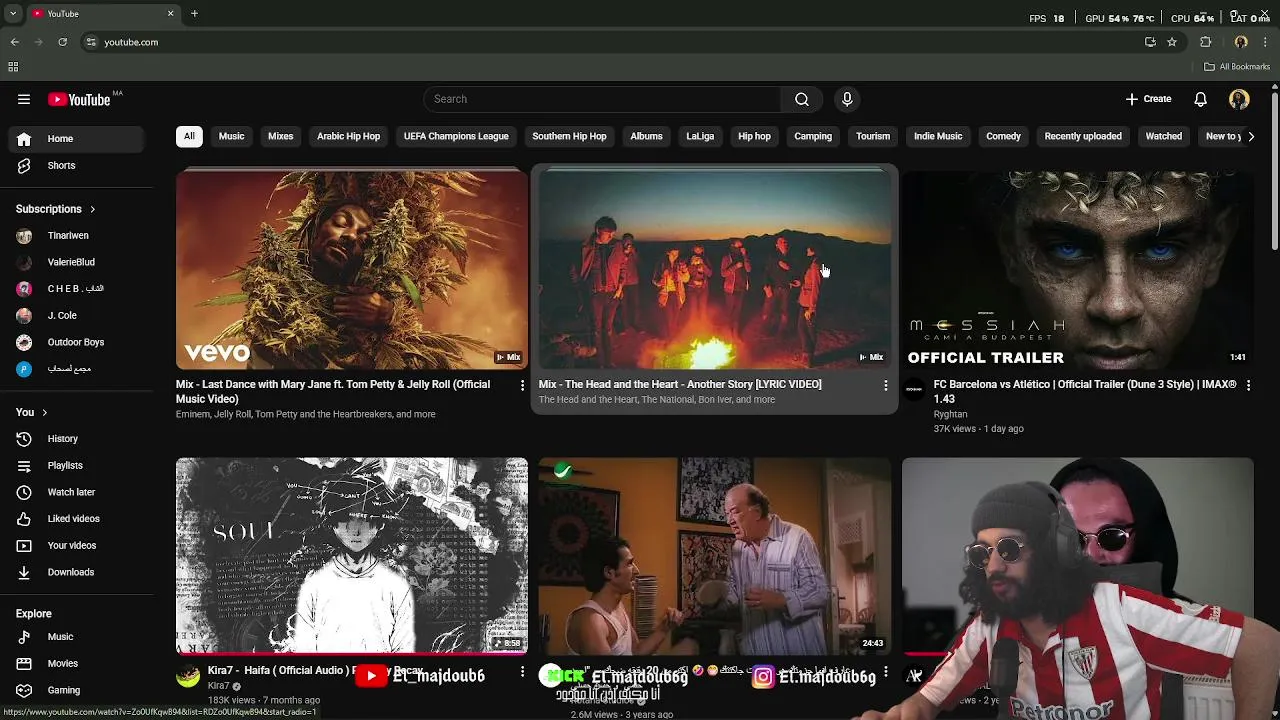View site information icon in address bar
This screenshot has height=720, width=1280.
(91, 42)
